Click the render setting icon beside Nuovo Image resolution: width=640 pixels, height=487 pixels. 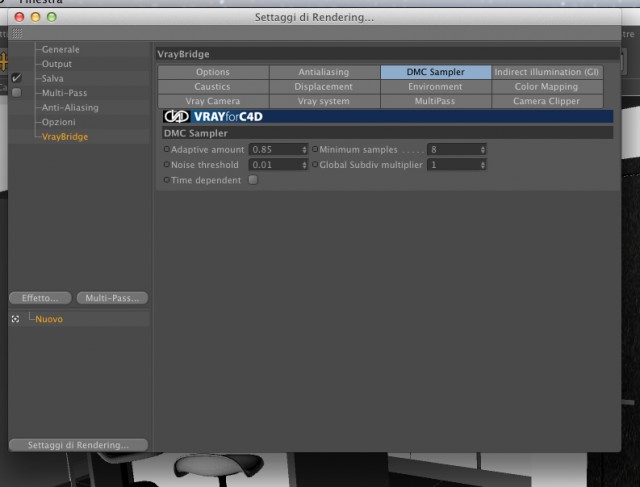(x=16, y=319)
